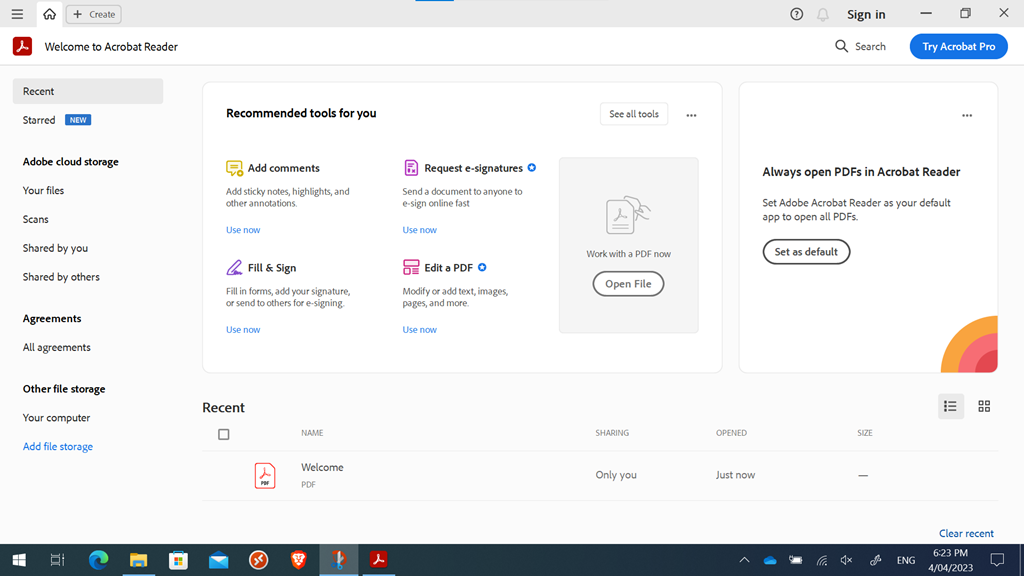The height and width of the screenshot is (576, 1024).
Task: Click the Search magnifier icon
Action: 842,46
